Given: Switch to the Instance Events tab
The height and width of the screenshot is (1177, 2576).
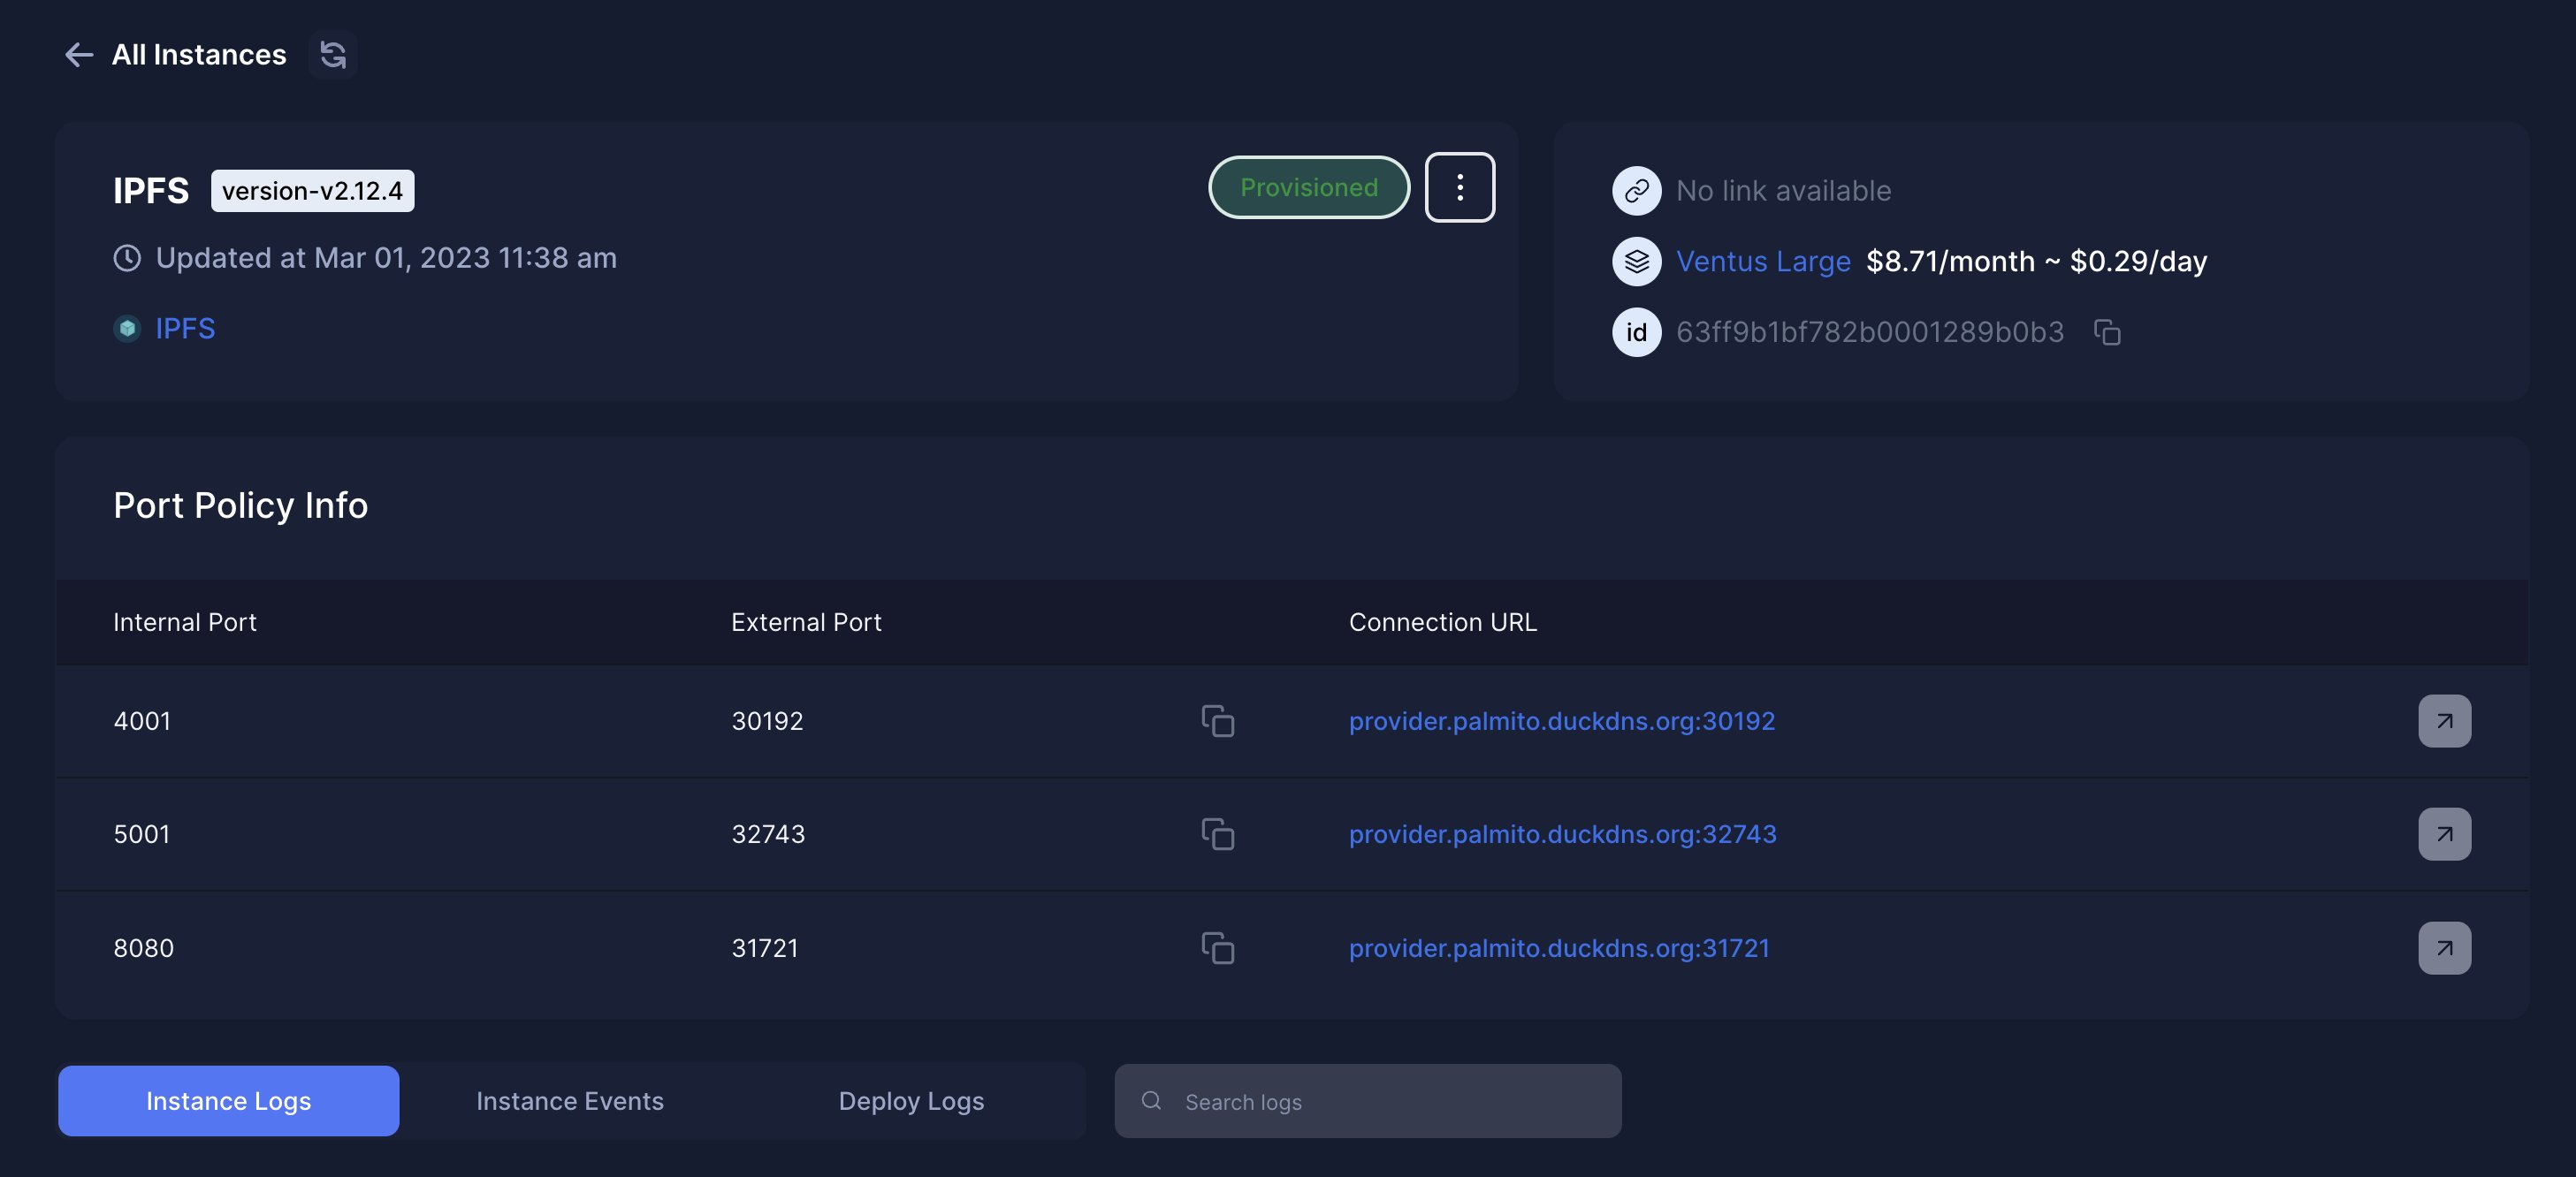Looking at the screenshot, I should pyautogui.click(x=570, y=1101).
